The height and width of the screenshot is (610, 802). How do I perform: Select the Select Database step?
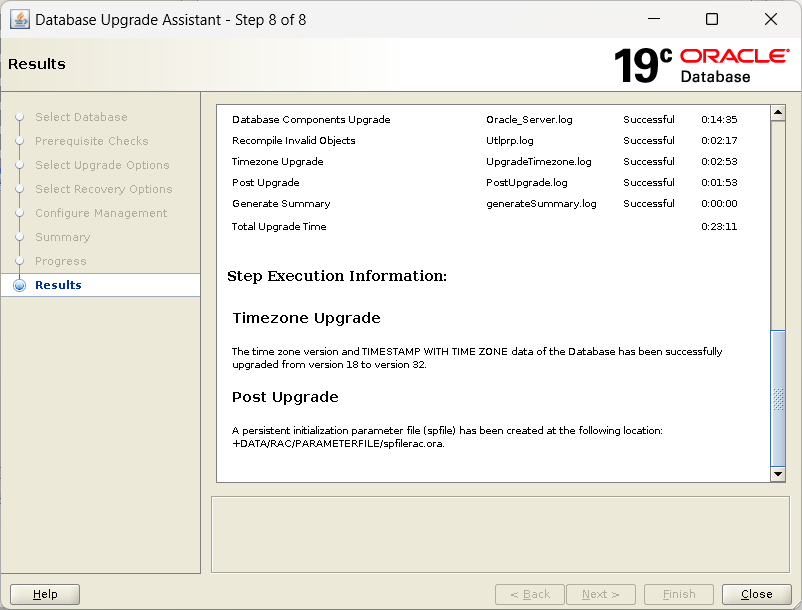tap(81, 117)
